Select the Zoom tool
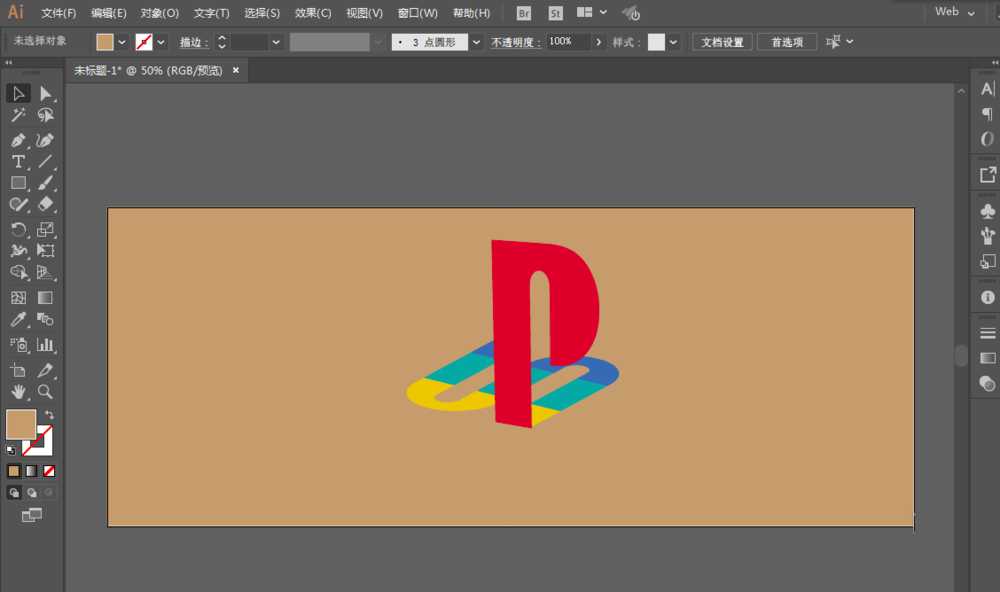The width and height of the screenshot is (1000, 592). click(46, 393)
